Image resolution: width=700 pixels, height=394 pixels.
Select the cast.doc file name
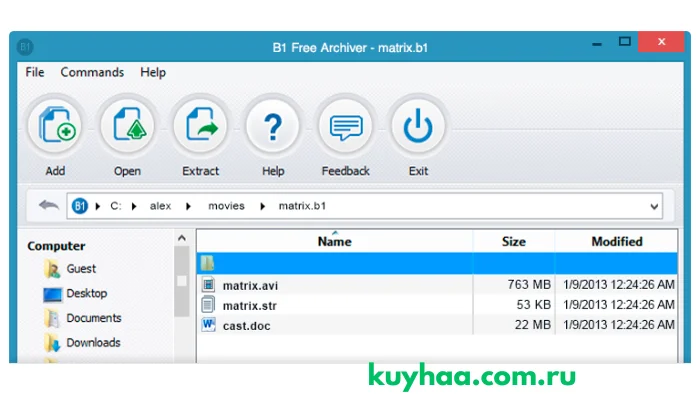click(x=246, y=326)
